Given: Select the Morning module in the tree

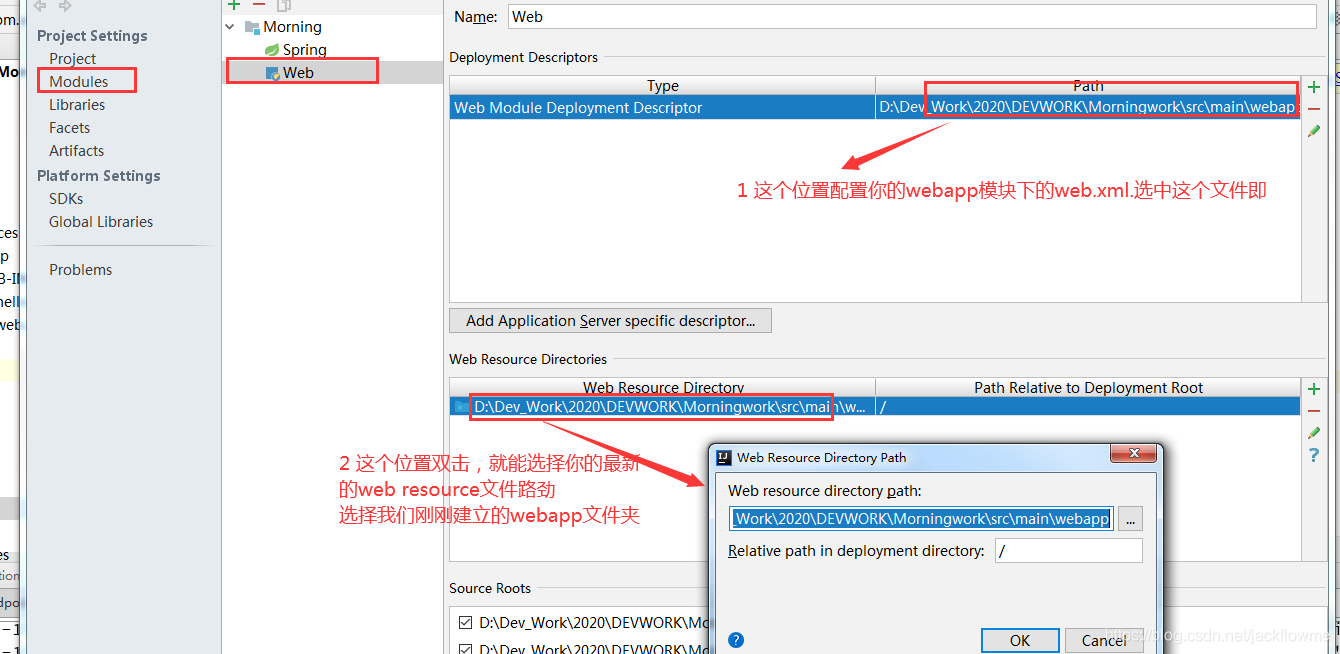Looking at the screenshot, I should 292,27.
